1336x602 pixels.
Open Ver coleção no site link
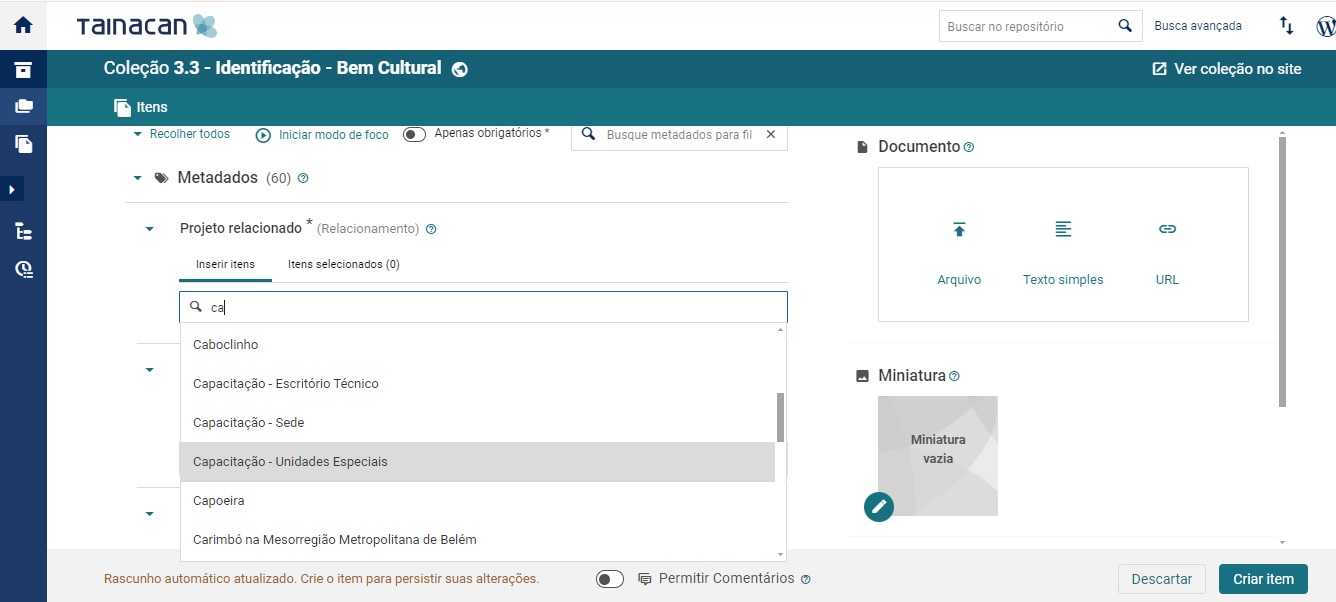[1227, 69]
